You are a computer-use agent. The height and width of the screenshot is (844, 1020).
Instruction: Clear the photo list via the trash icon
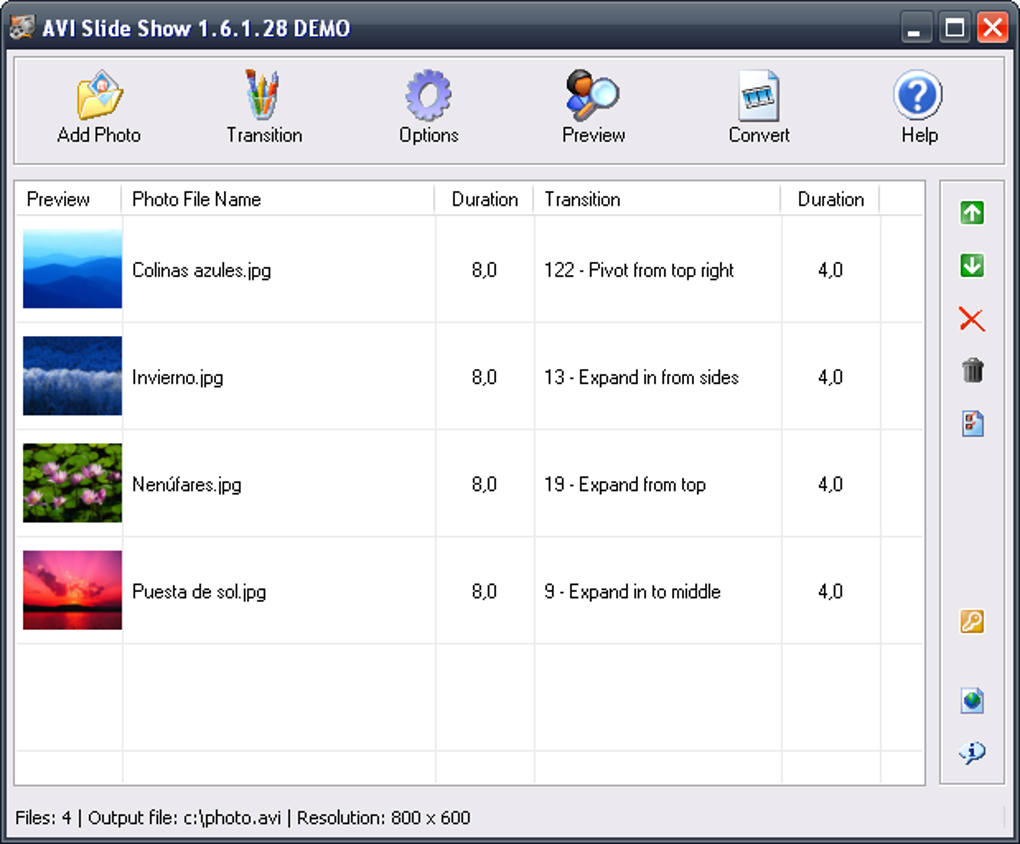(x=971, y=372)
